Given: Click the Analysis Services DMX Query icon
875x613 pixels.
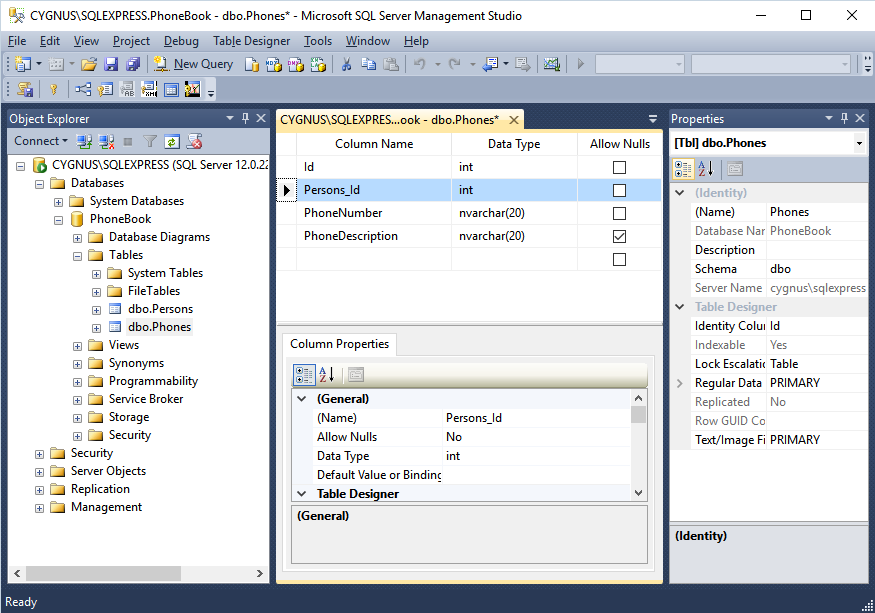Looking at the screenshot, I should (x=295, y=64).
